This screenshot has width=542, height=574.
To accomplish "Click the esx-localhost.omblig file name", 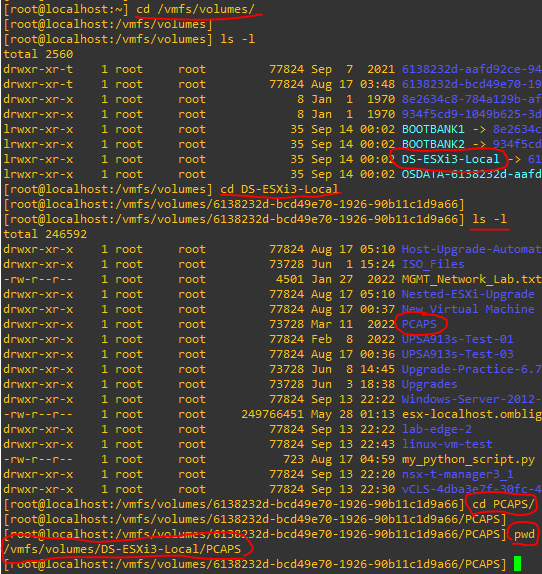I will pos(471,414).
